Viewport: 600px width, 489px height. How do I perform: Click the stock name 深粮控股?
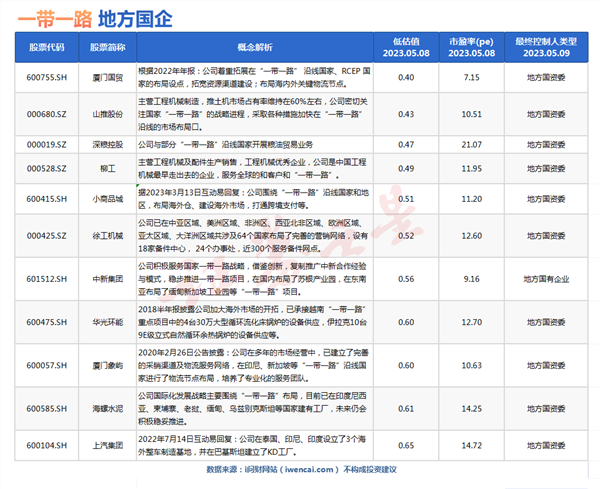click(108, 145)
